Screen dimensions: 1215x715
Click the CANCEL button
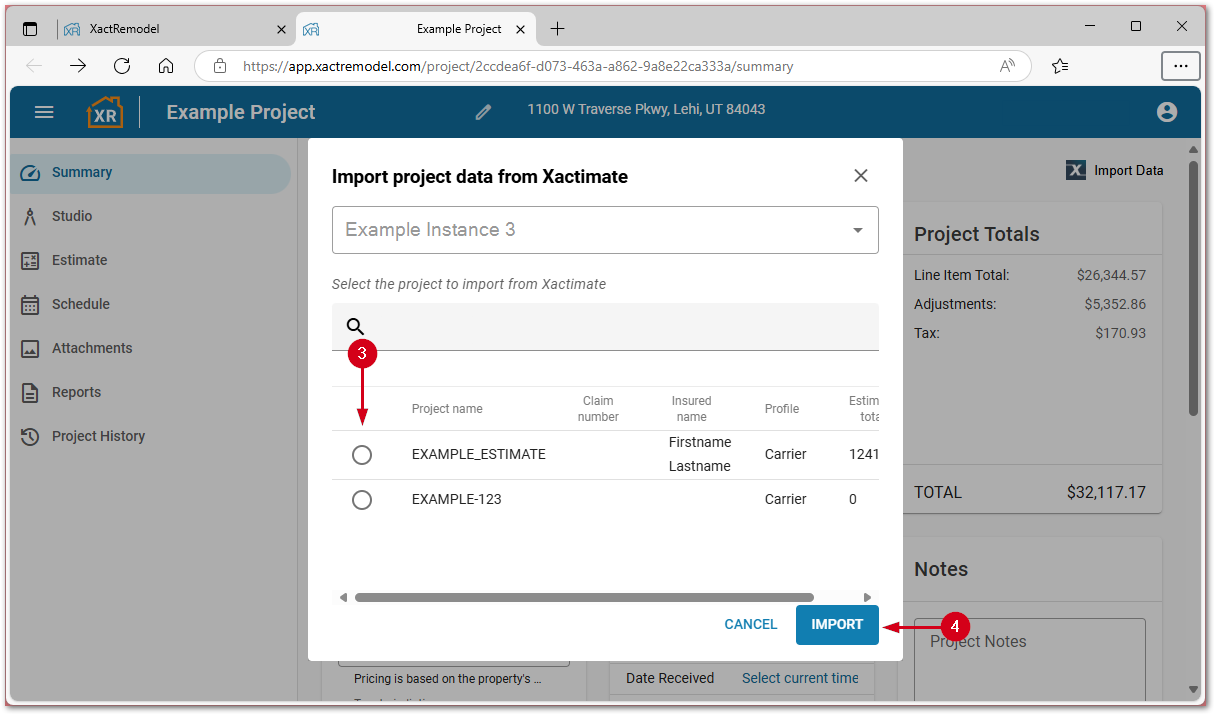751,625
